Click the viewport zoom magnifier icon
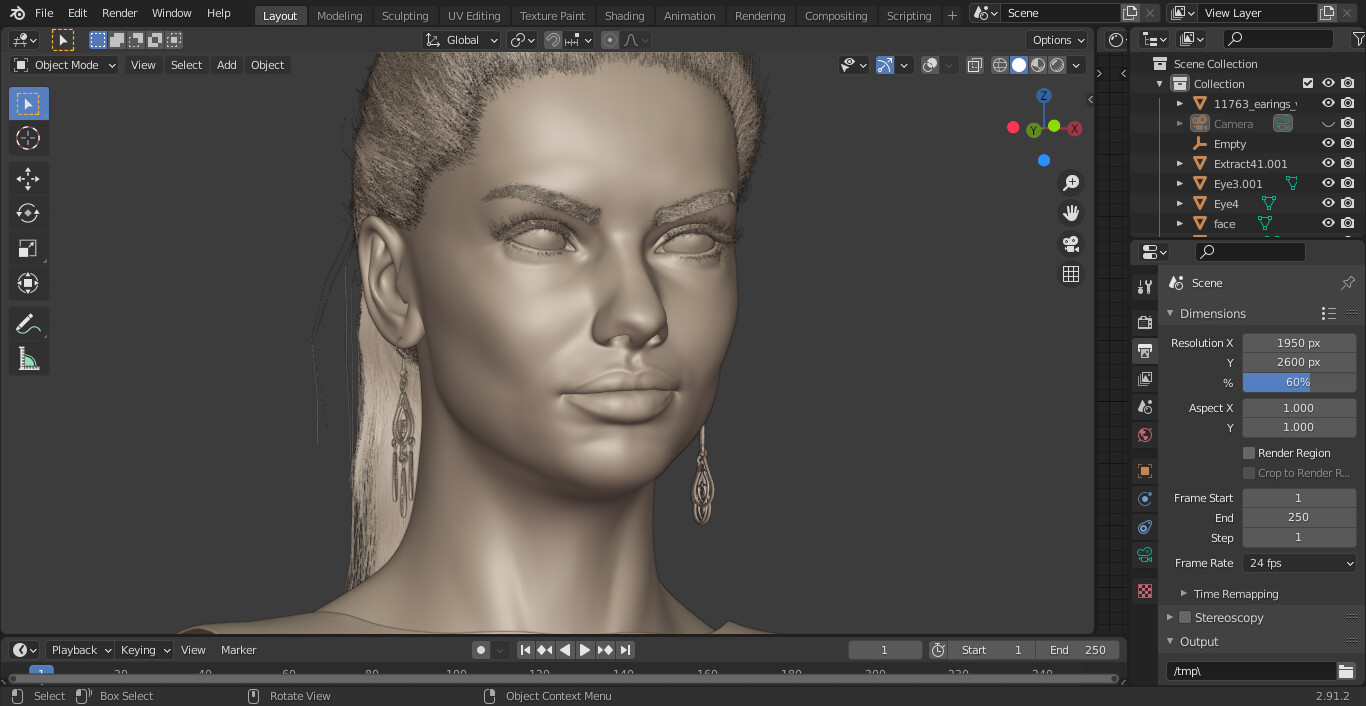This screenshot has height=706, width=1366. [x=1071, y=183]
